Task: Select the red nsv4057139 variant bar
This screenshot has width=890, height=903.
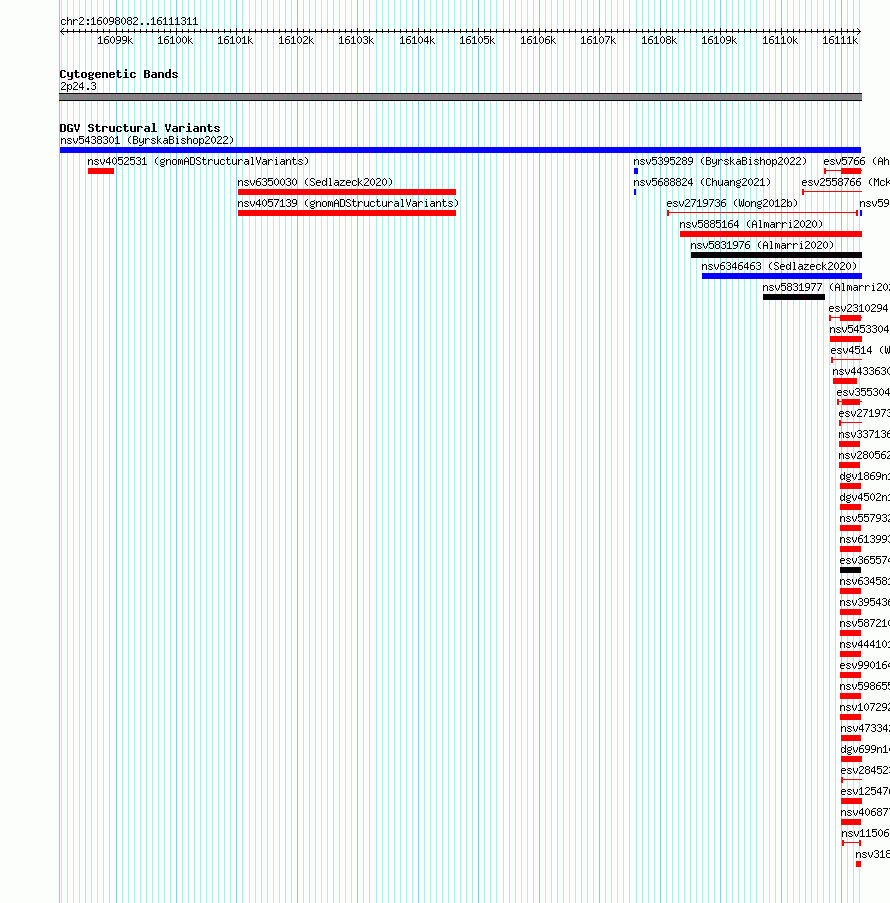Action: [347, 213]
